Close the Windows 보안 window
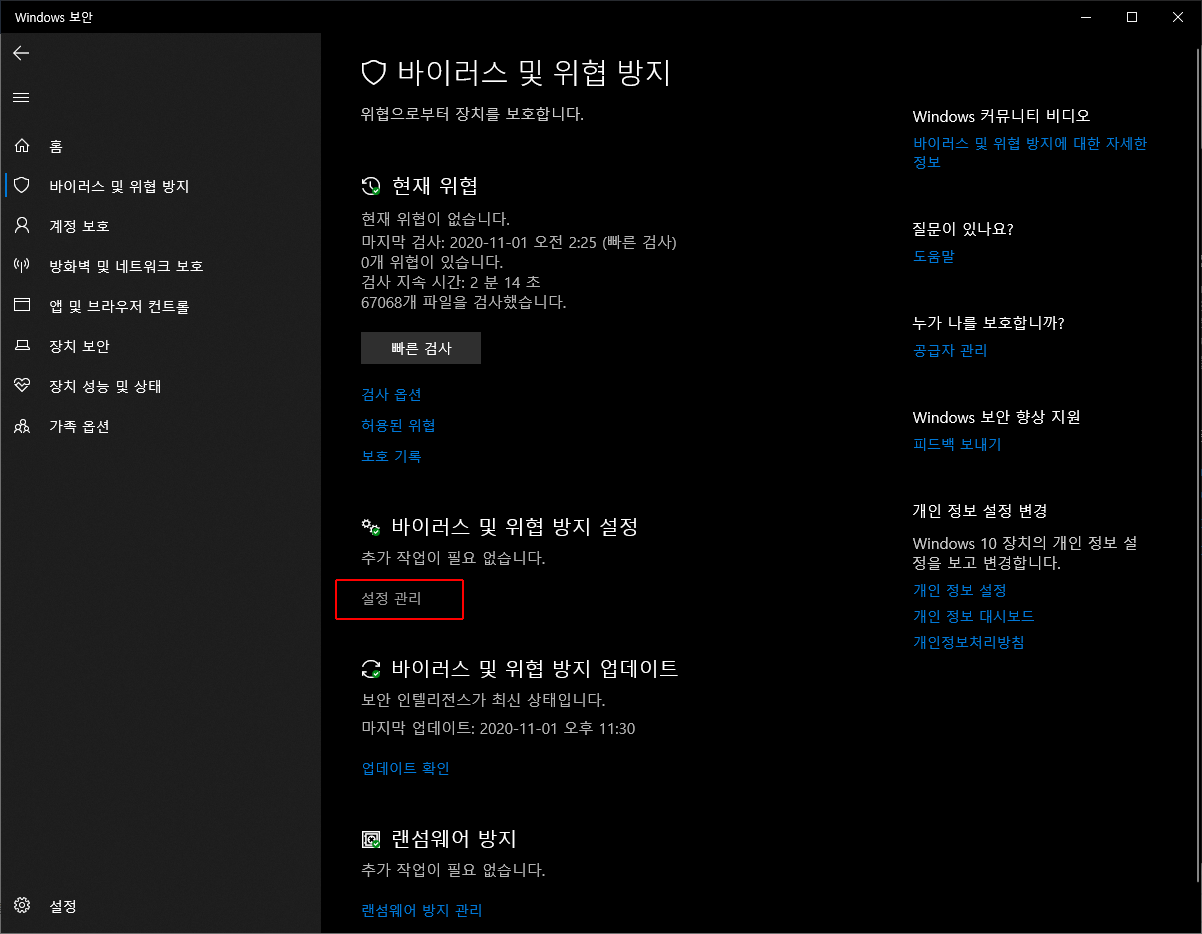 coord(1178,17)
